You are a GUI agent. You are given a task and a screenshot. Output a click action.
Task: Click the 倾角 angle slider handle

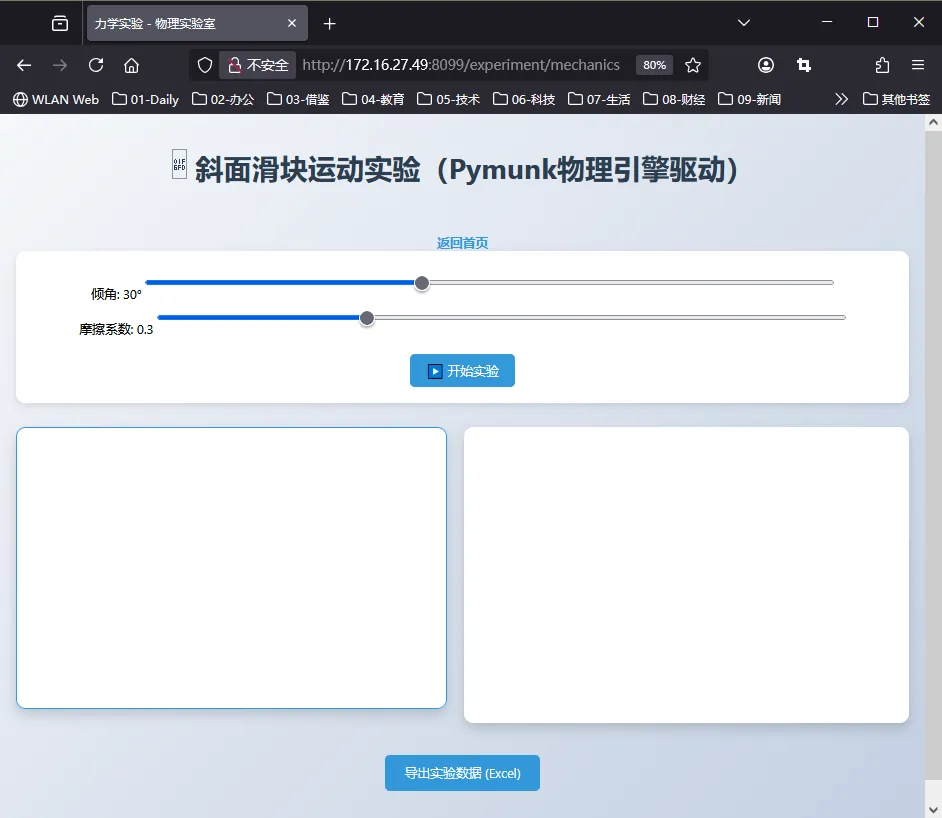click(x=422, y=283)
